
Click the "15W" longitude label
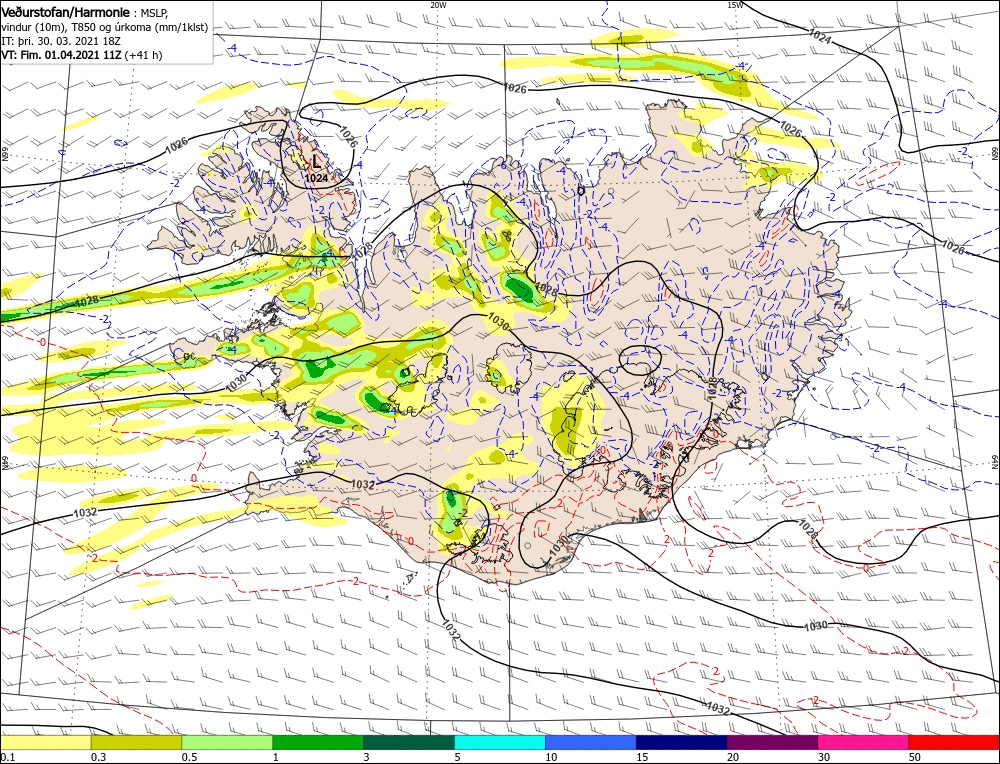pyautogui.click(x=735, y=4)
